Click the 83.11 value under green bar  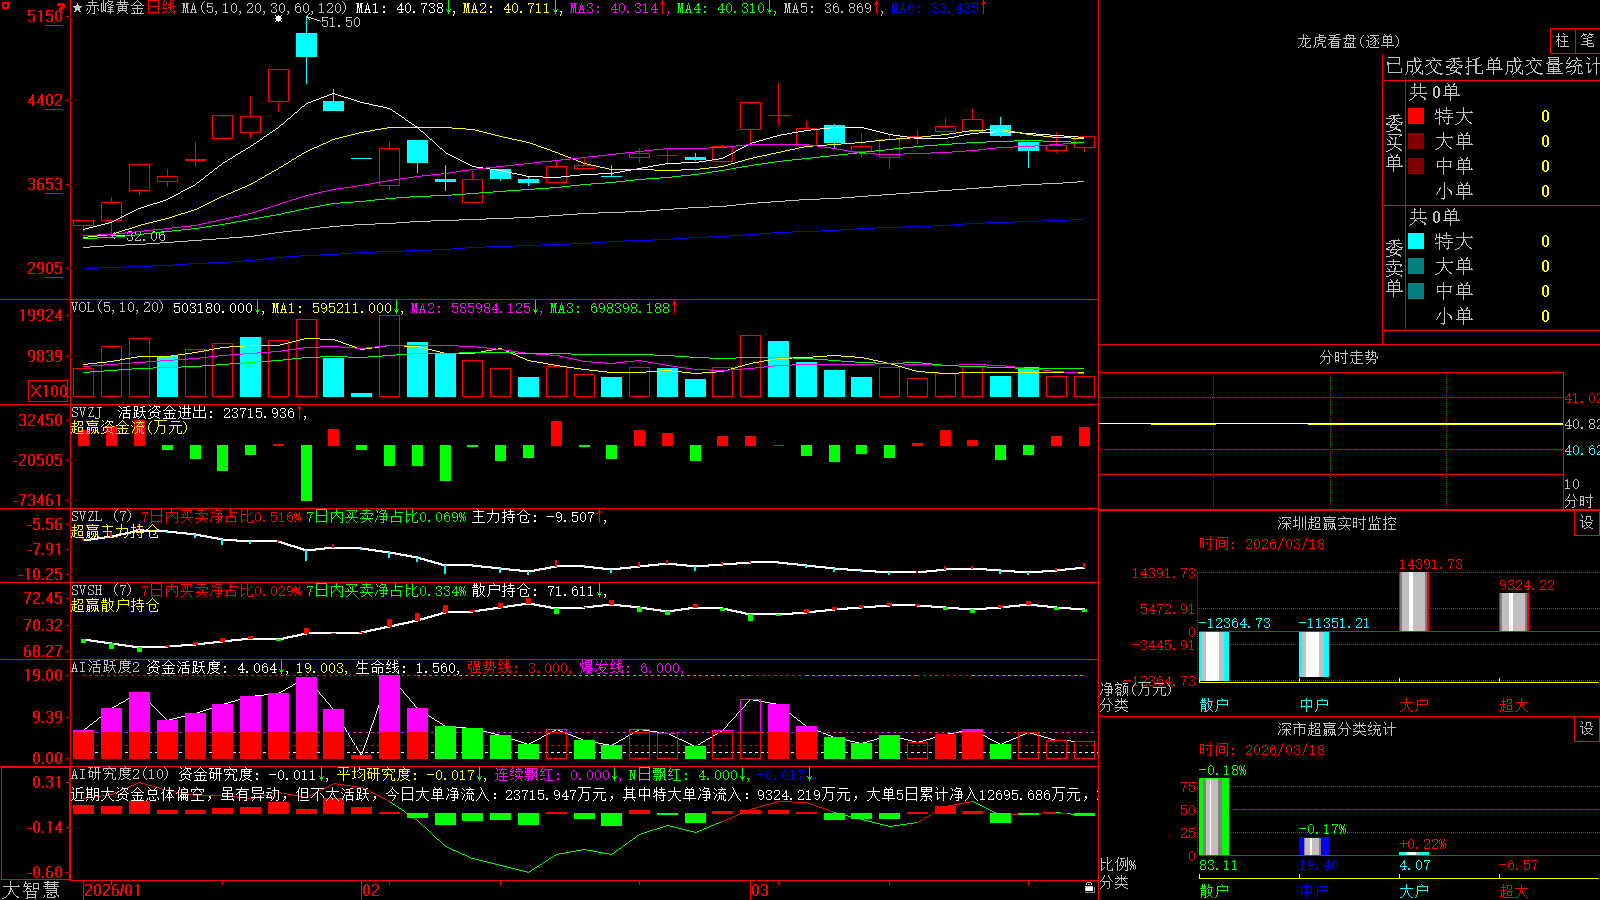1218,865
